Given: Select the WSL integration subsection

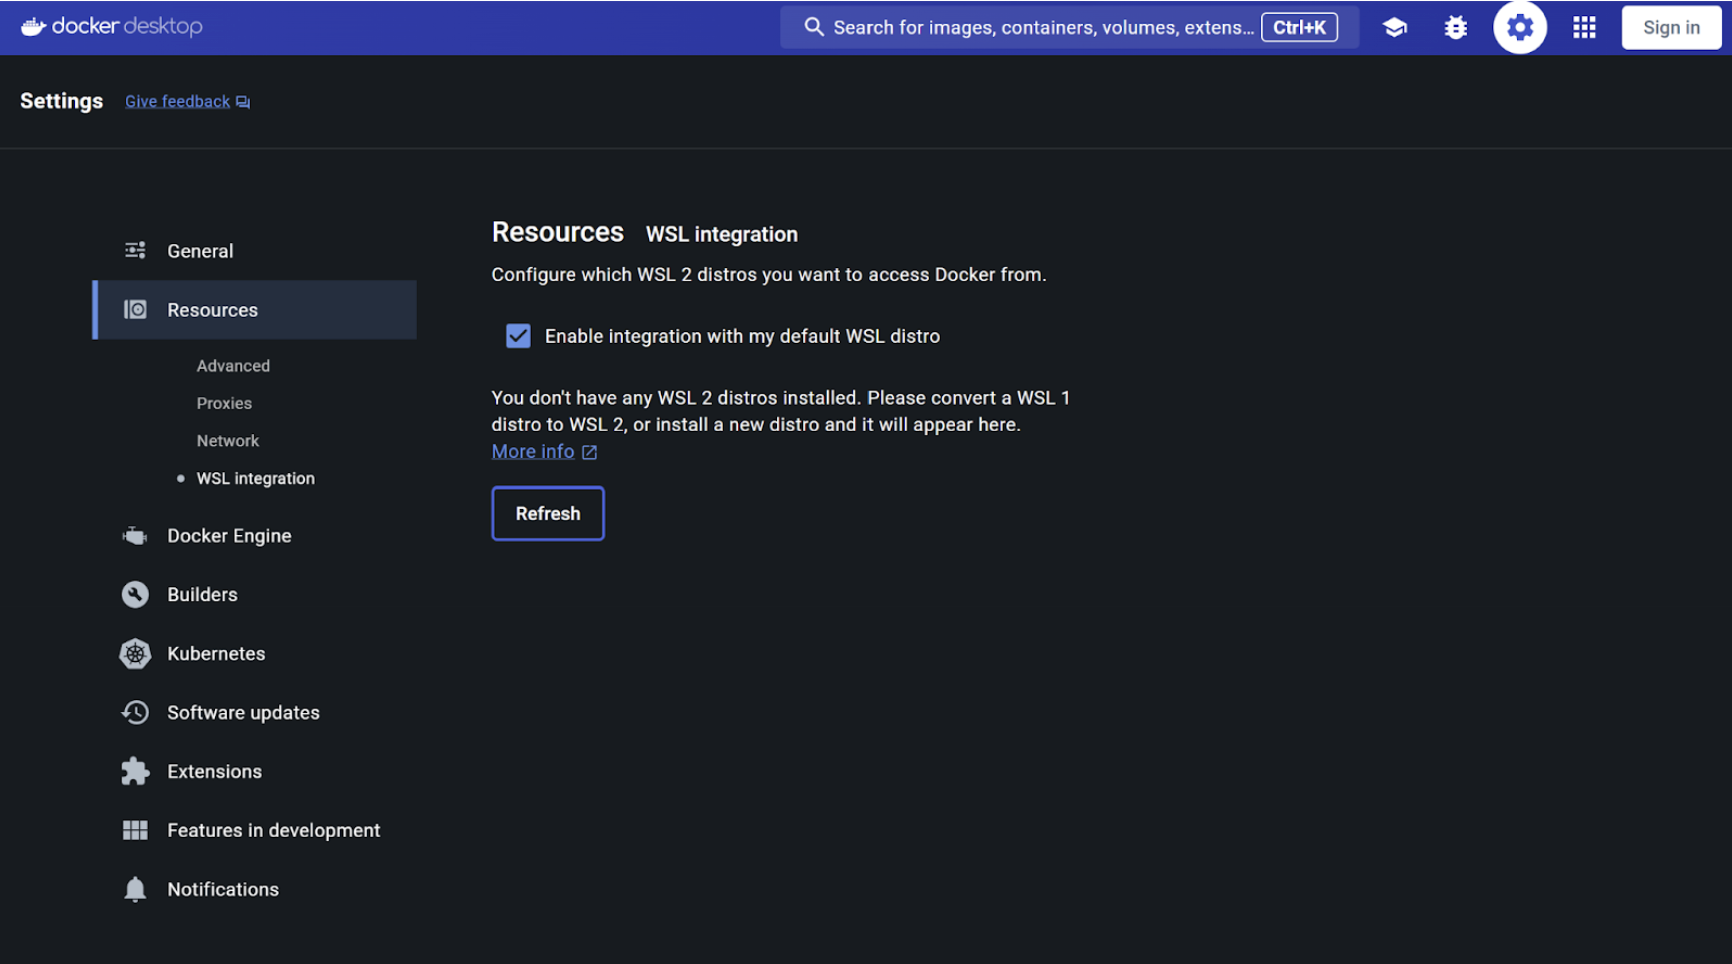Looking at the screenshot, I should (255, 478).
